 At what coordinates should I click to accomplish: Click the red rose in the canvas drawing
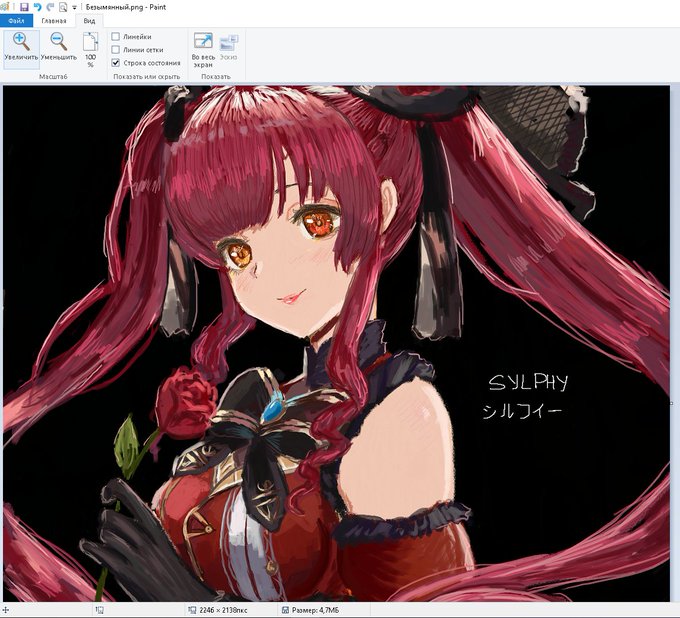pyautogui.click(x=185, y=402)
